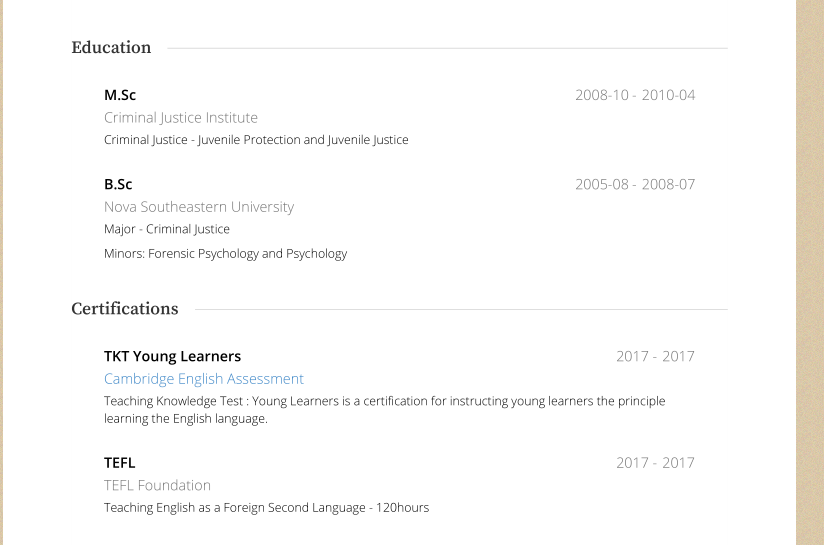Select the B.Sc degree title

point(118,184)
